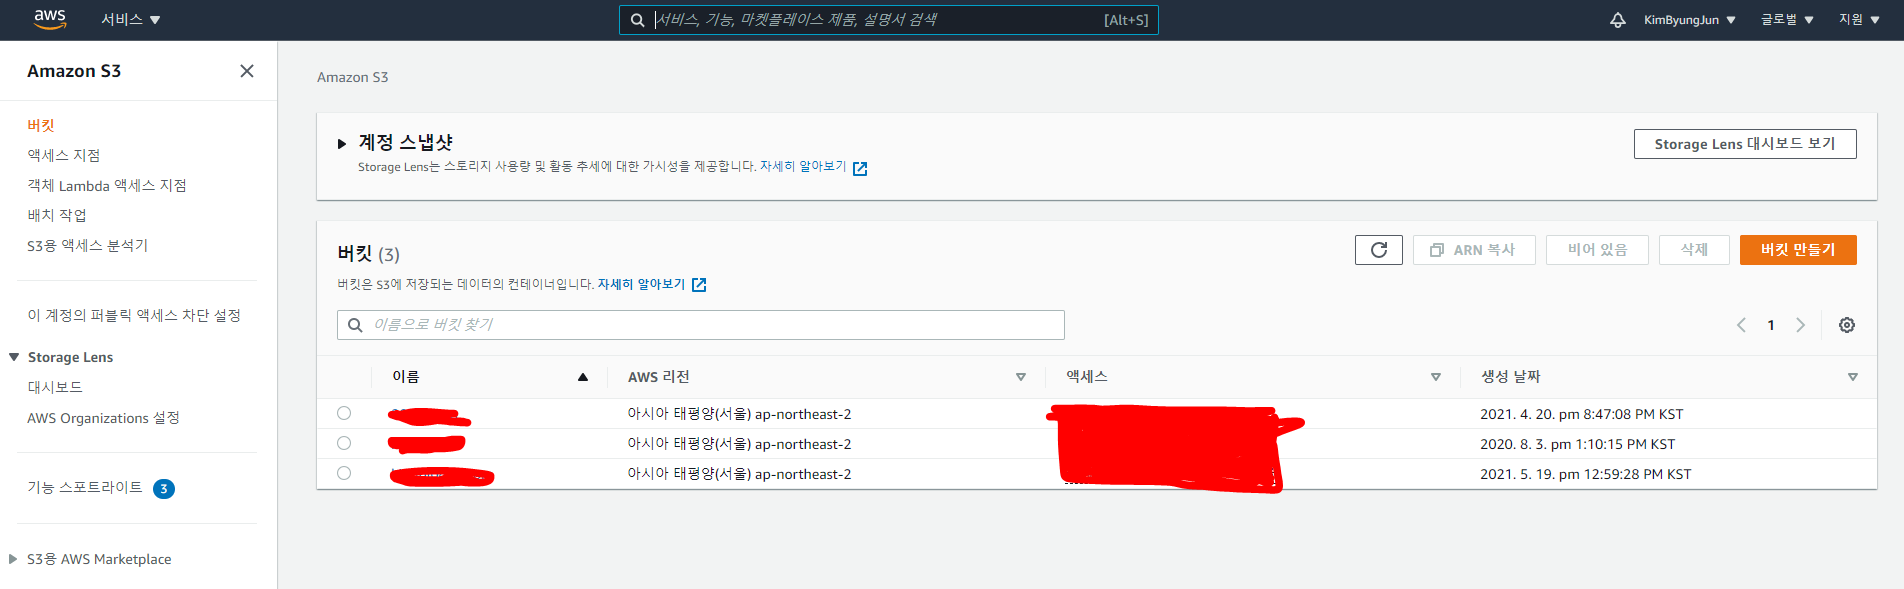The width and height of the screenshot is (1904, 589).
Task: Click date 2020. 8. 3. pm 1:10:15 PM KST
Action: click(x=1577, y=444)
